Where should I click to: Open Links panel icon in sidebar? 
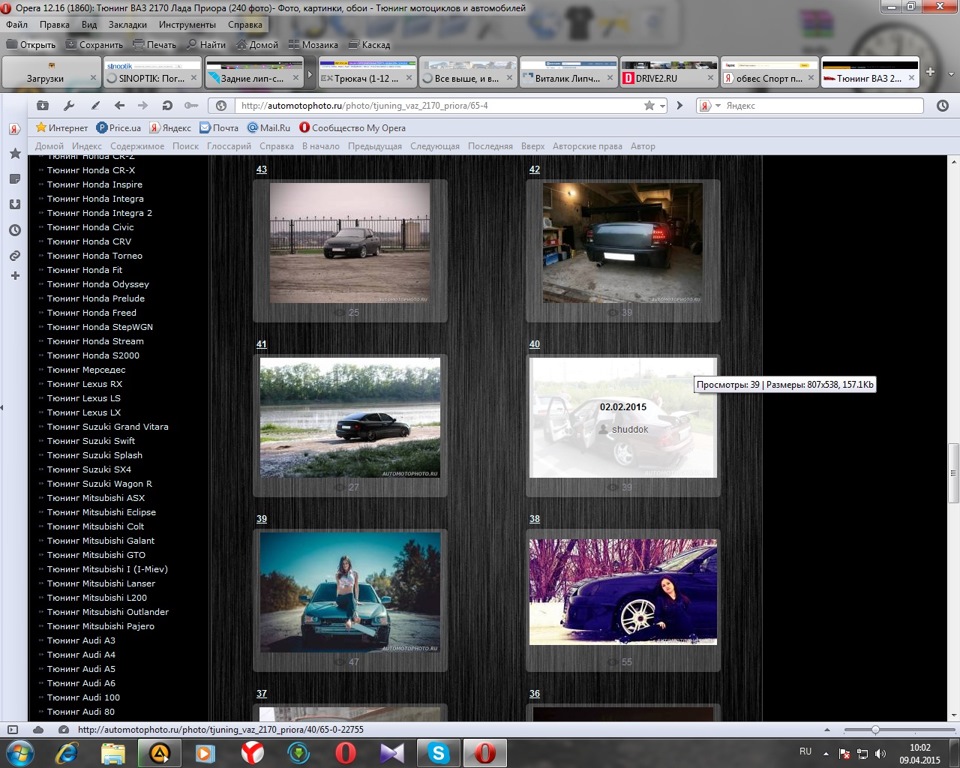(x=15, y=255)
